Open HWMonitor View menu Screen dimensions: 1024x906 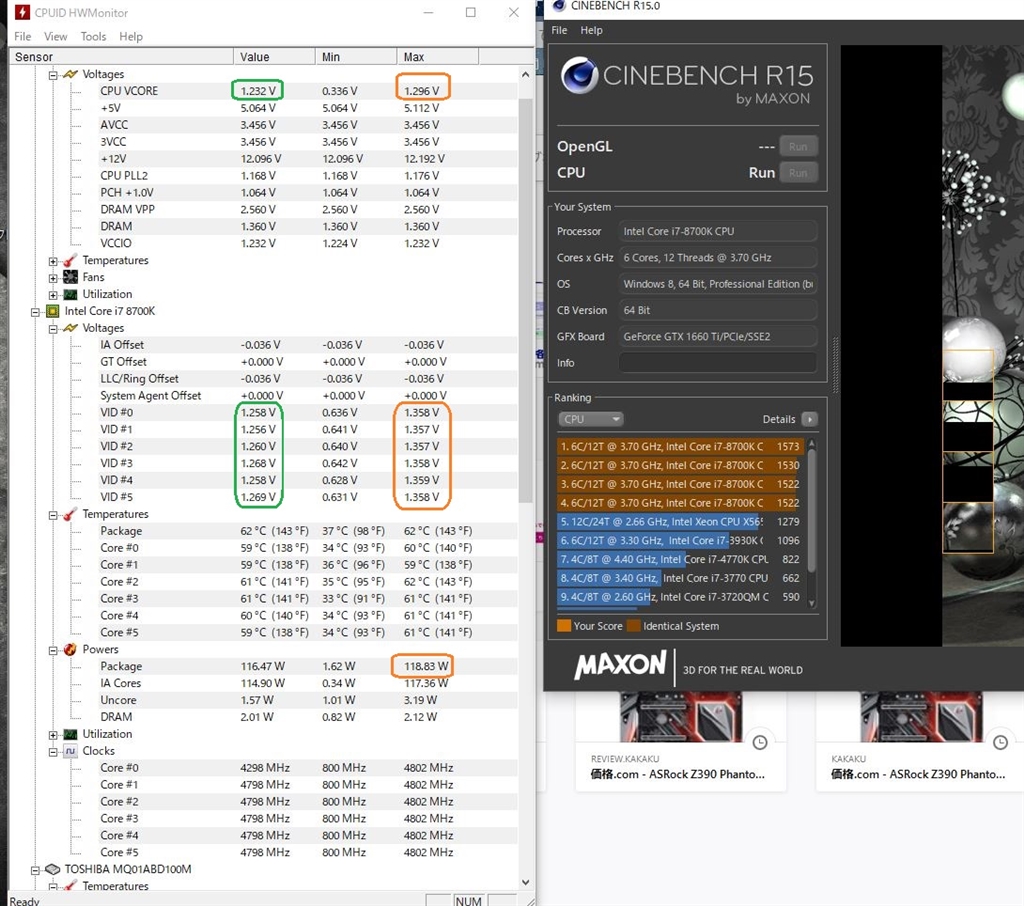tap(56, 37)
